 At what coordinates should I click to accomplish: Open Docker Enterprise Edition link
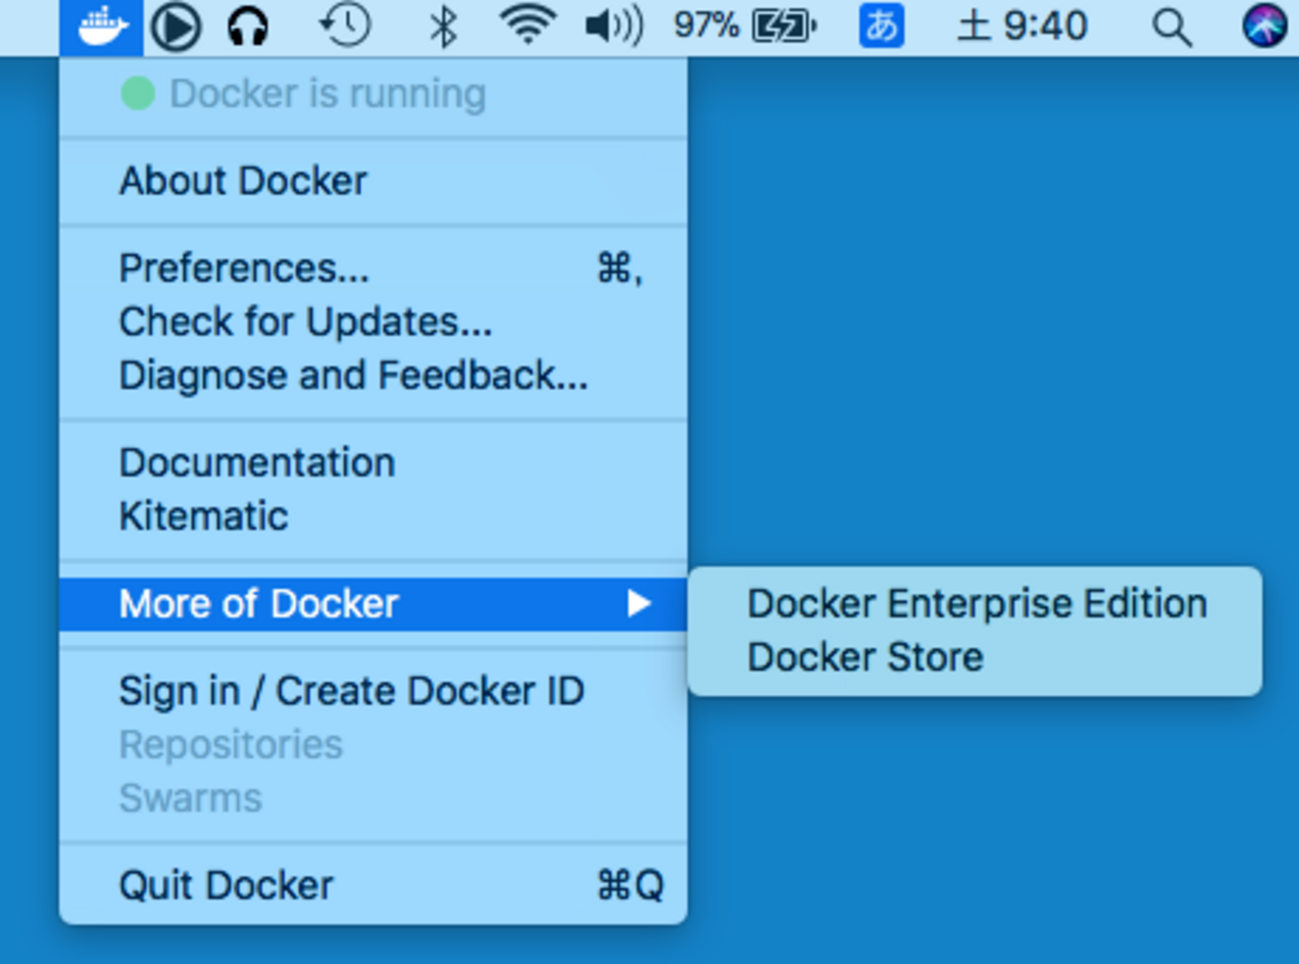click(x=976, y=604)
